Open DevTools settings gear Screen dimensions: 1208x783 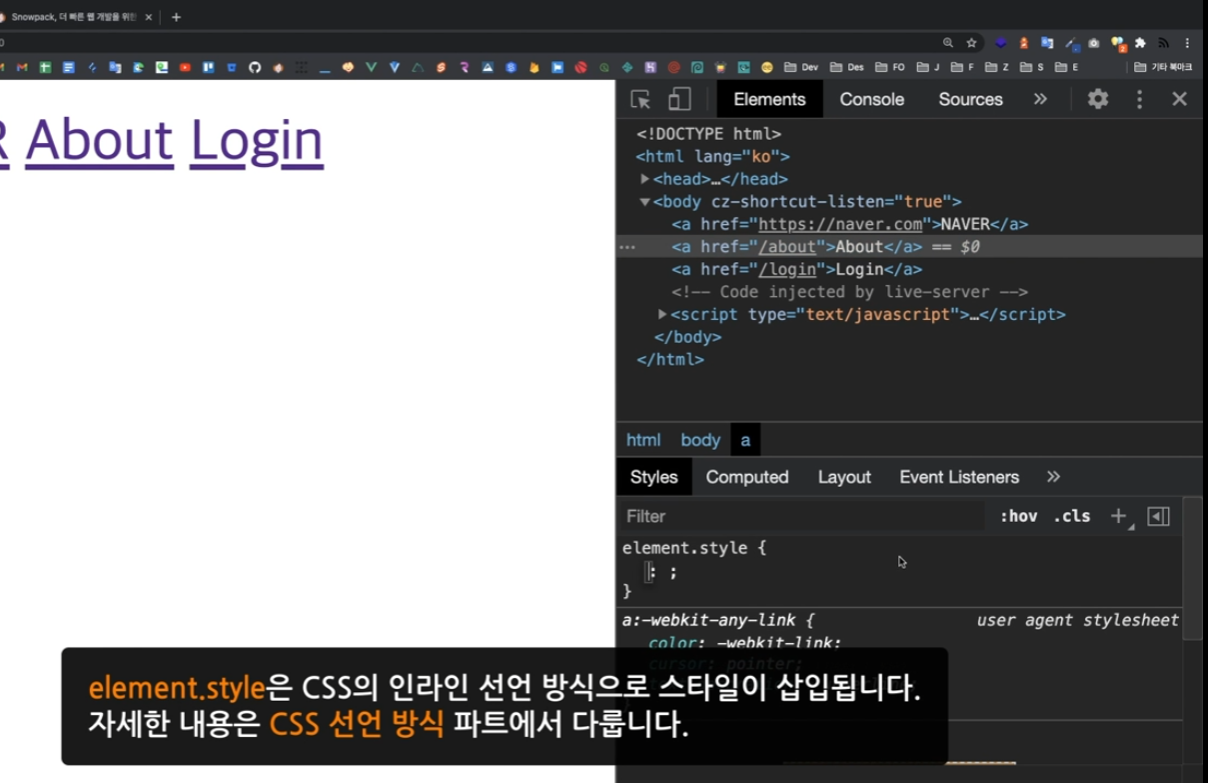pos(1098,99)
